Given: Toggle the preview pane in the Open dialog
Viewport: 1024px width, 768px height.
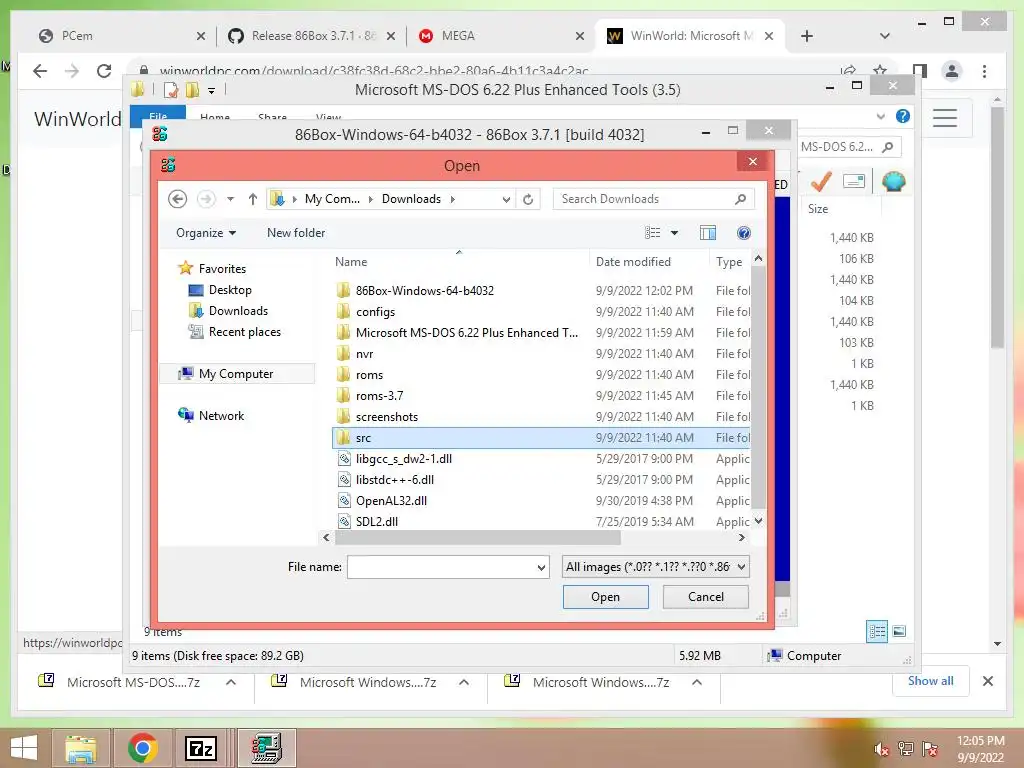Looking at the screenshot, I should pos(708,233).
